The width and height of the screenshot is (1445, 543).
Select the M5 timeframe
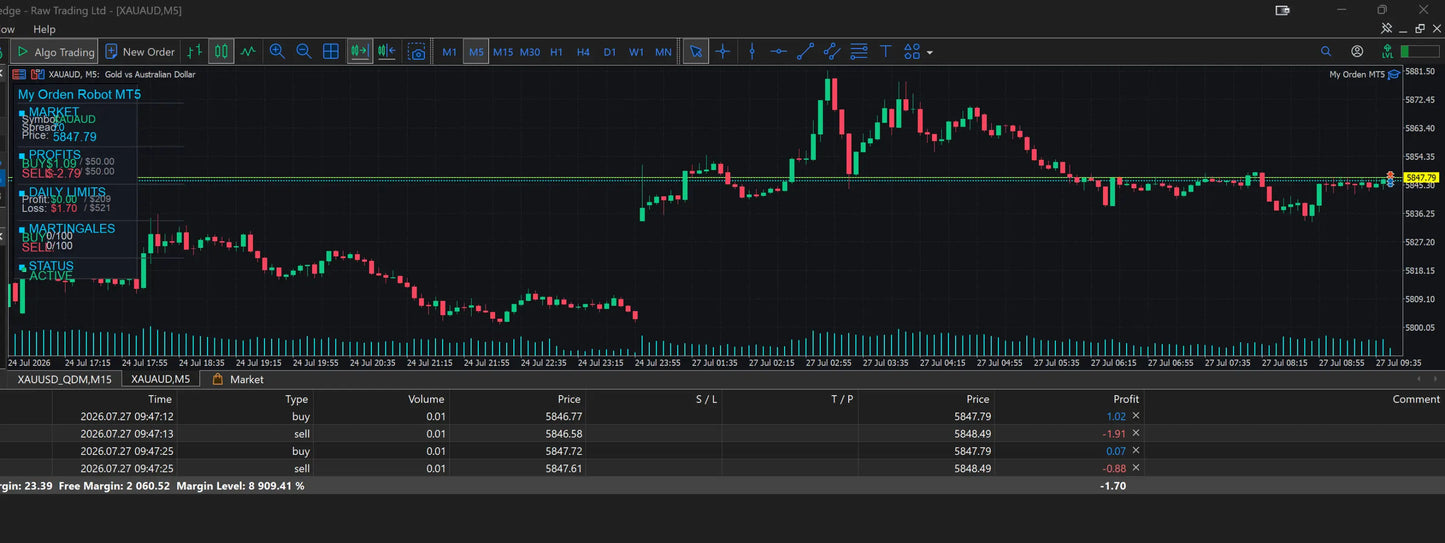point(476,52)
